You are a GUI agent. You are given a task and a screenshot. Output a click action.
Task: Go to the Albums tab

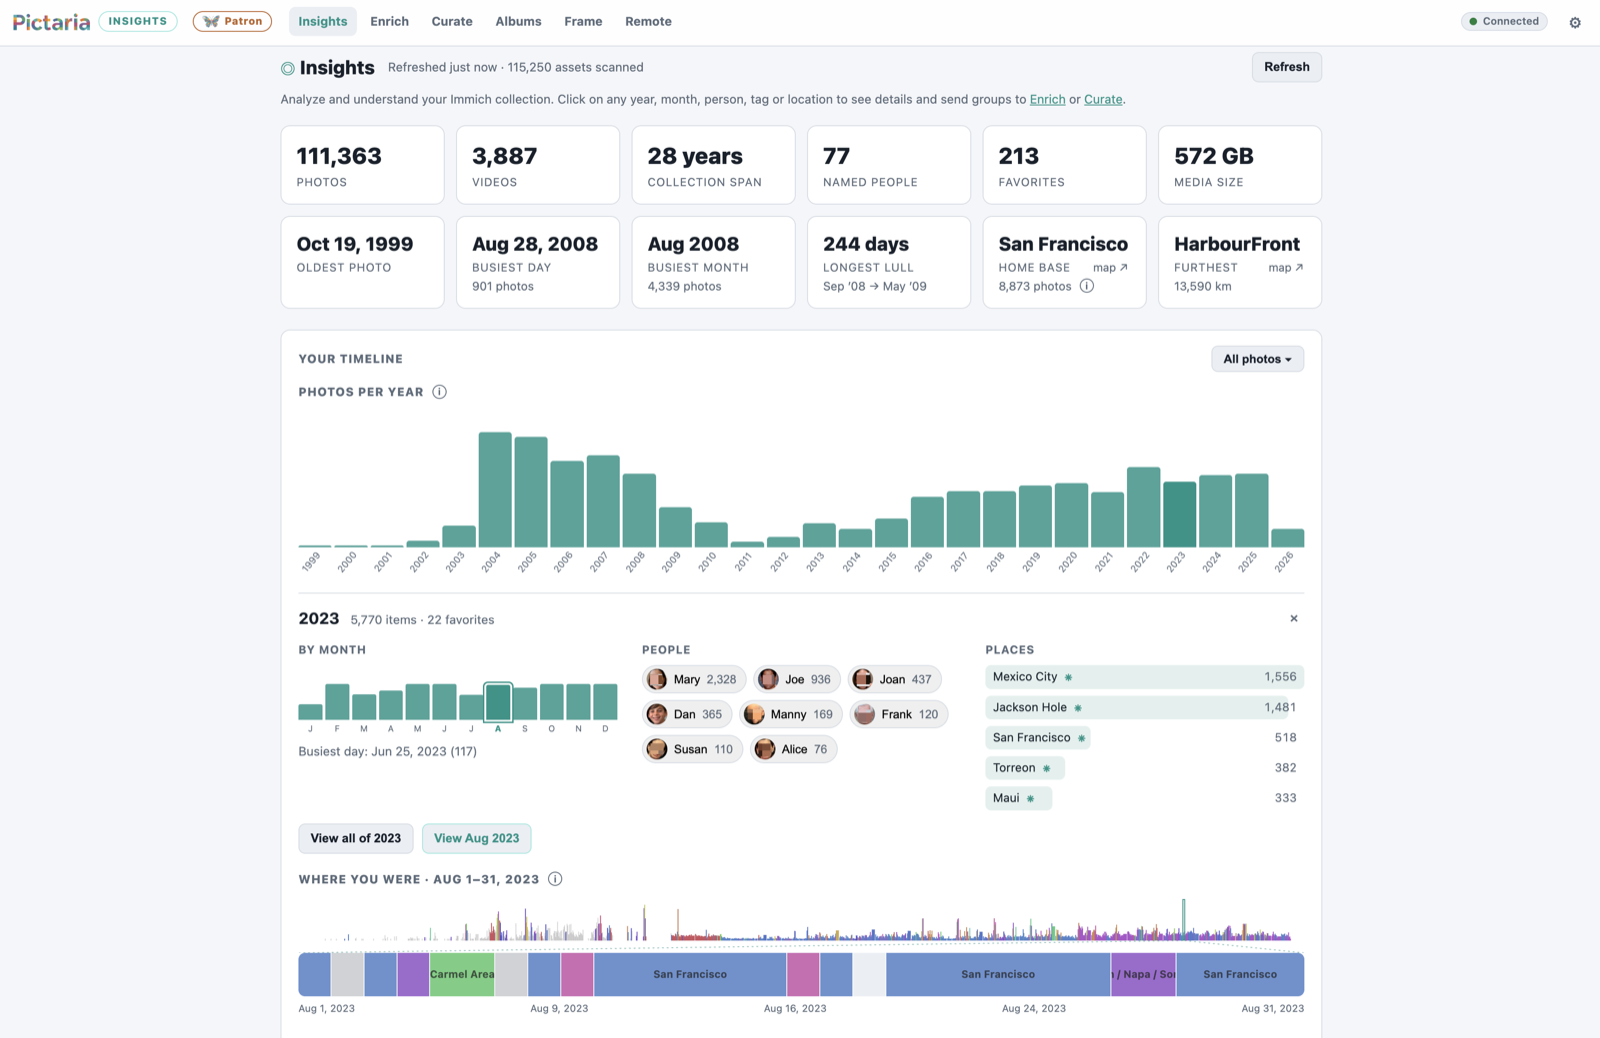tap(518, 21)
